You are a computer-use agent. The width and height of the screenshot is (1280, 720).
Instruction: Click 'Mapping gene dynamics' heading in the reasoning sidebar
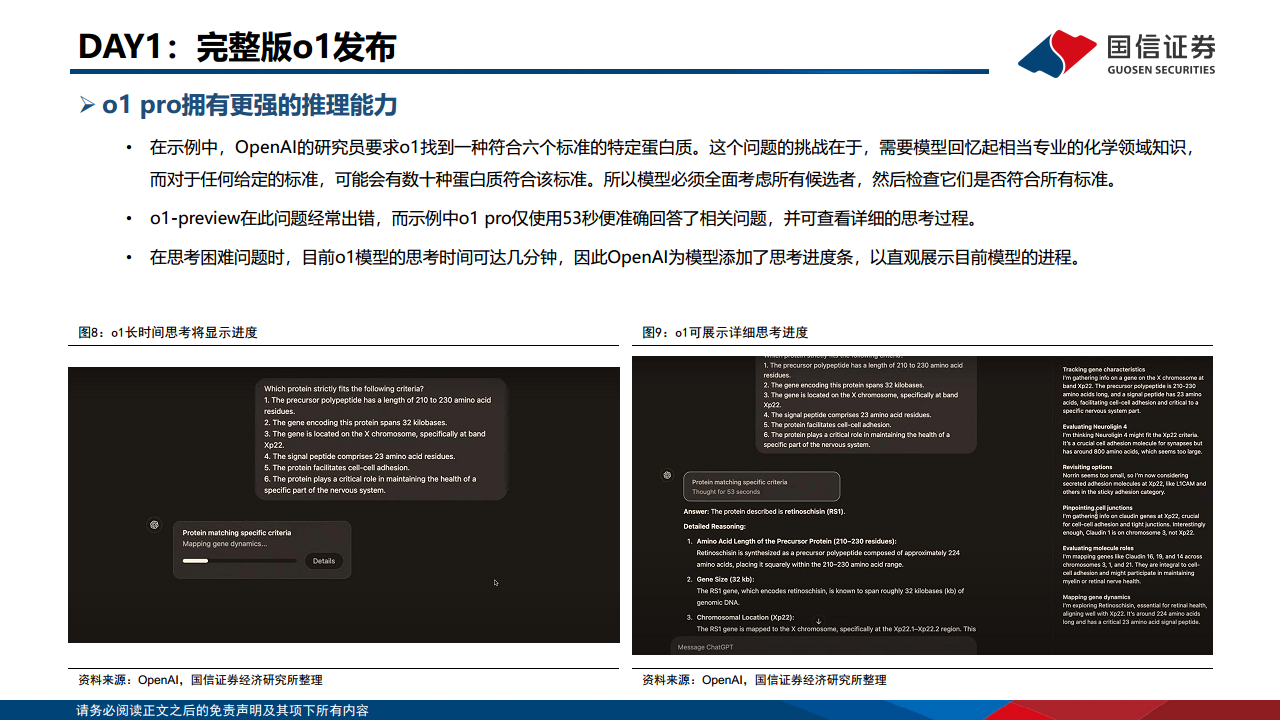(x=1097, y=597)
